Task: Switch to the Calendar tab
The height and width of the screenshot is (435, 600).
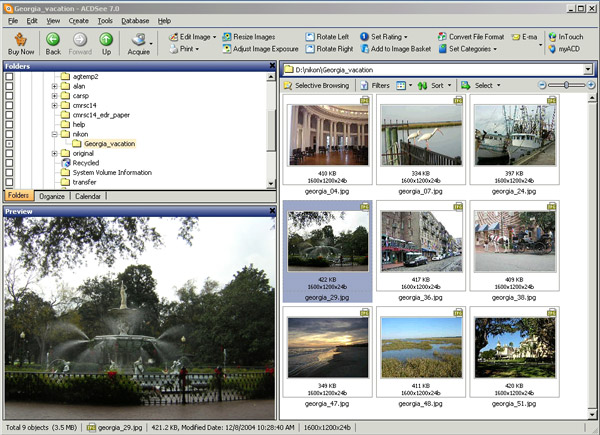Action: click(x=88, y=196)
